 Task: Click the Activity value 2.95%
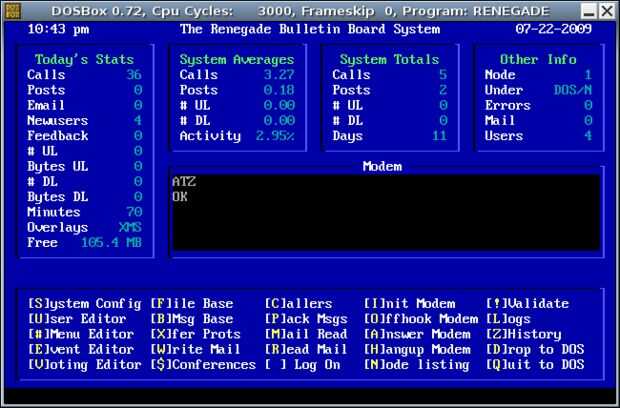(x=275, y=136)
